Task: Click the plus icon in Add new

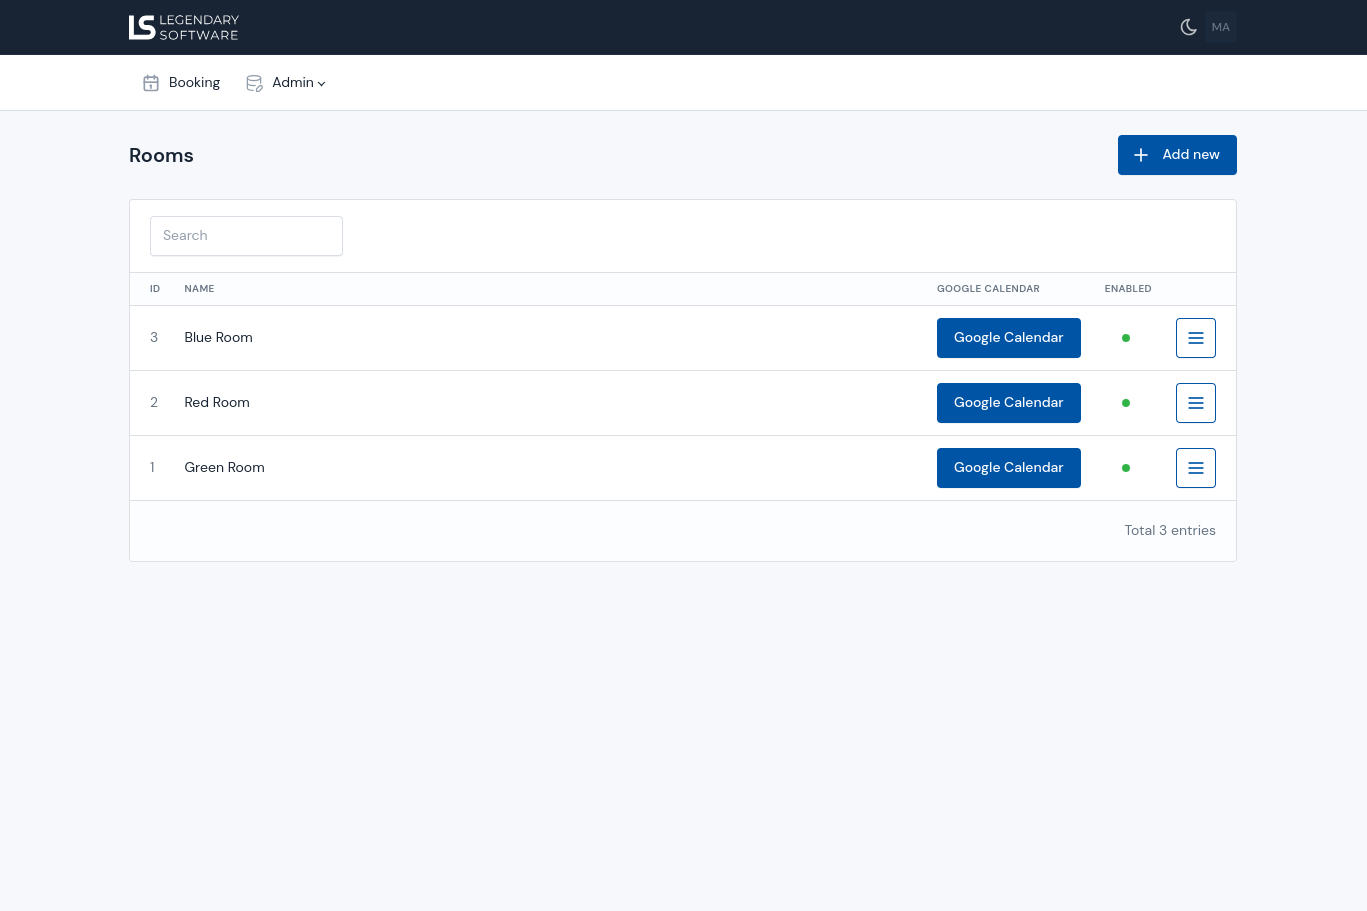Action: click(1141, 155)
